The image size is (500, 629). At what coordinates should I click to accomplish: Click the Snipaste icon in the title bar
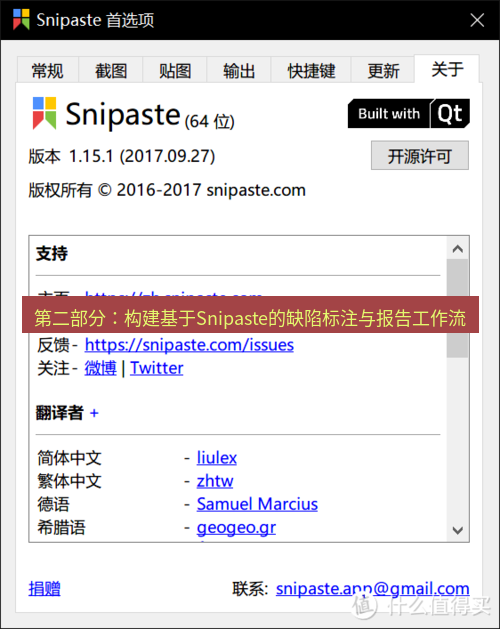[21, 19]
